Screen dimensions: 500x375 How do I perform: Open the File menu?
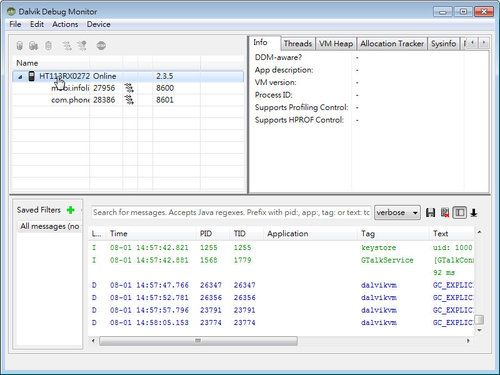coord(15,24)
